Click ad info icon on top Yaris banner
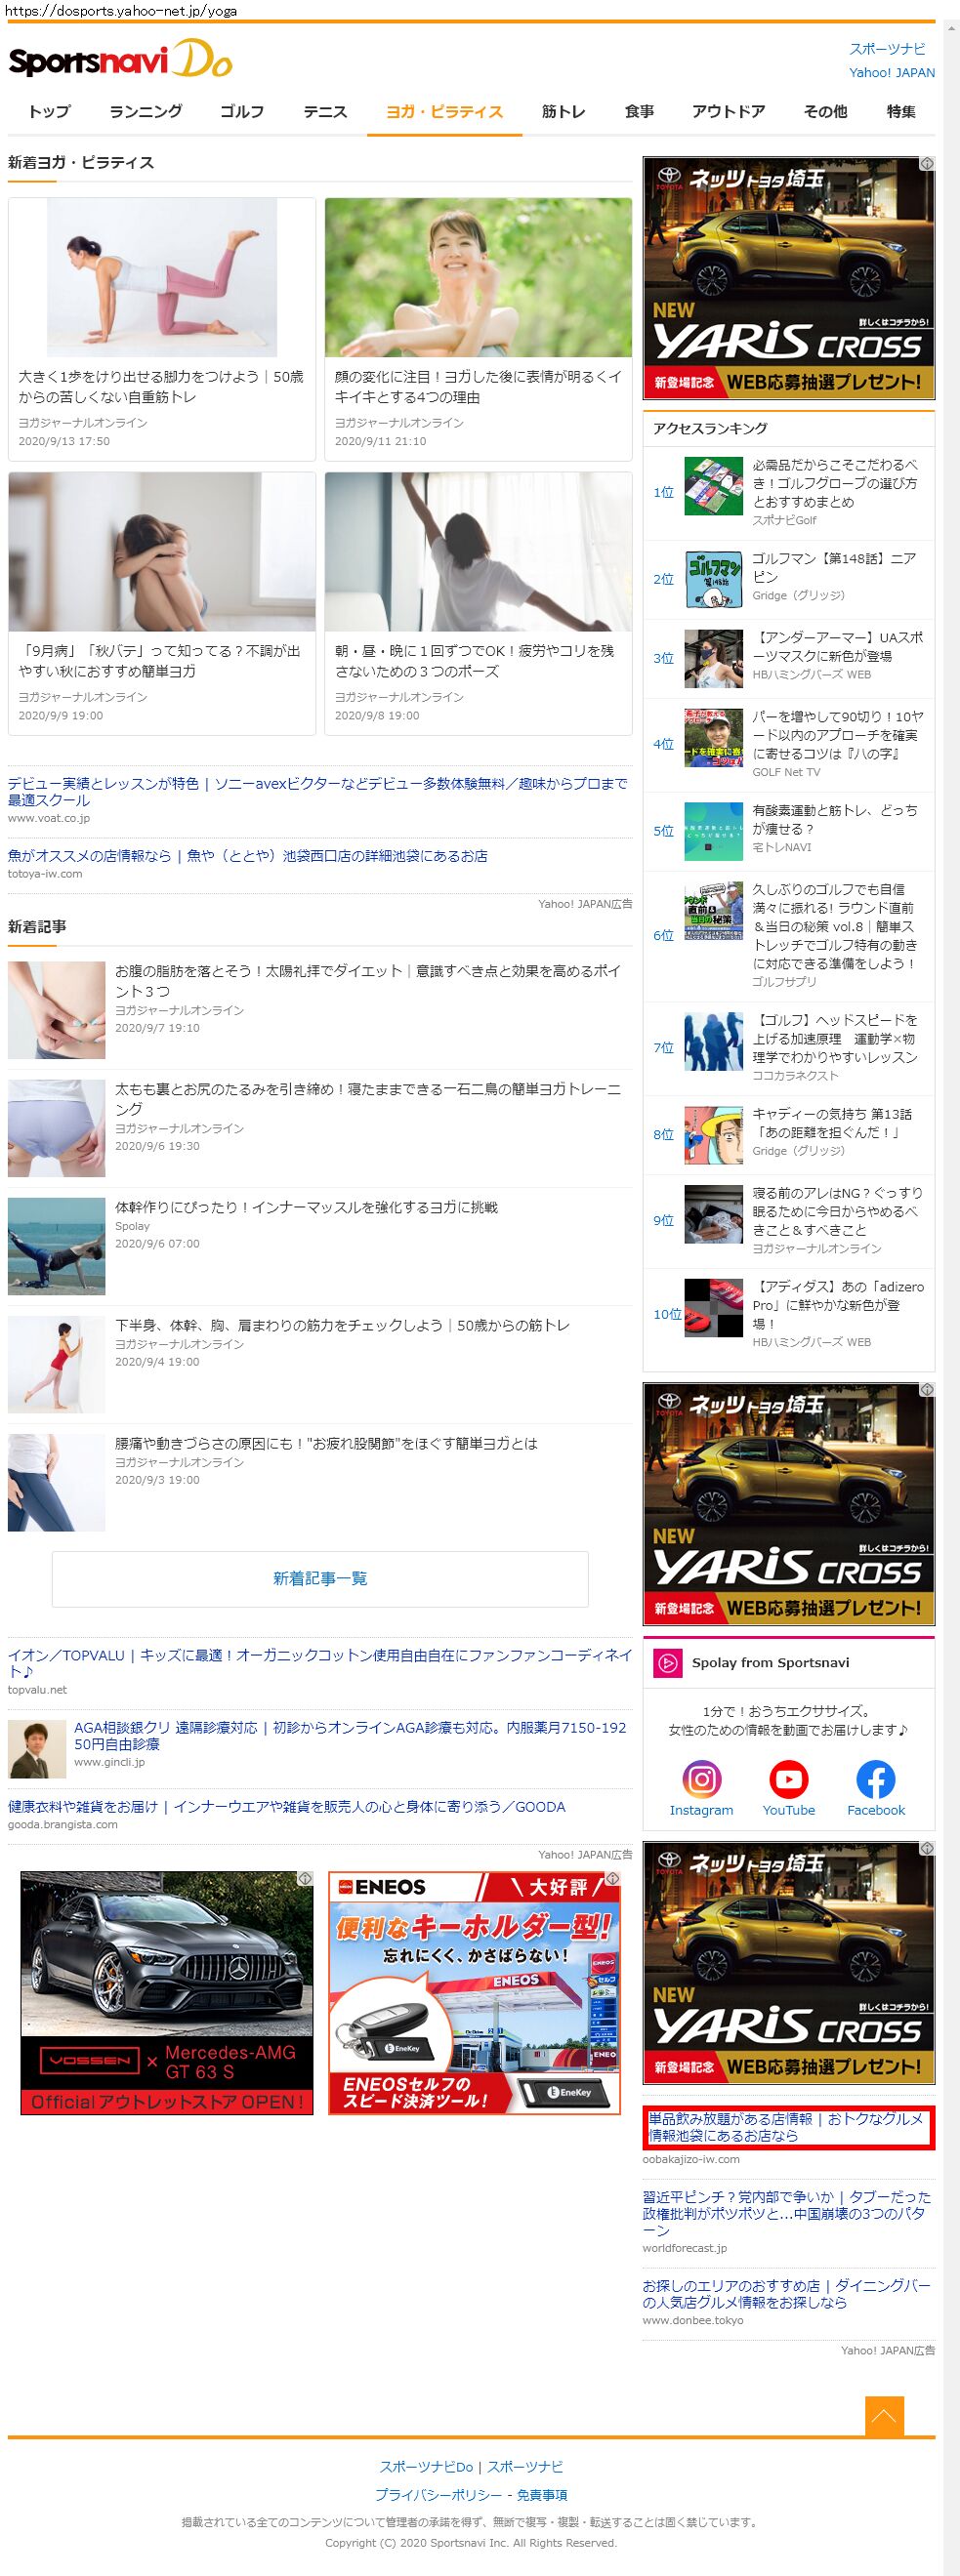The image size is (960, 2576). 927,163
